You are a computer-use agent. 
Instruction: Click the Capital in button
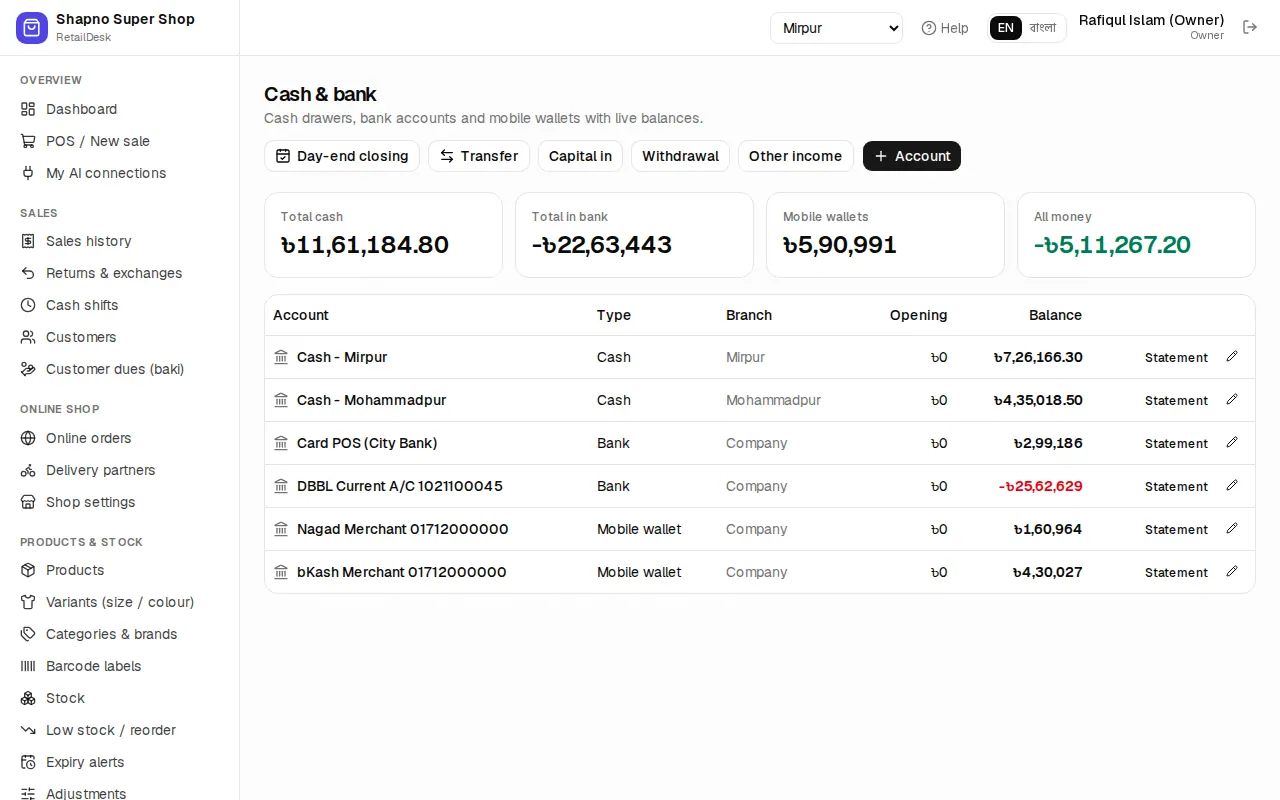[x=580, y=156]
